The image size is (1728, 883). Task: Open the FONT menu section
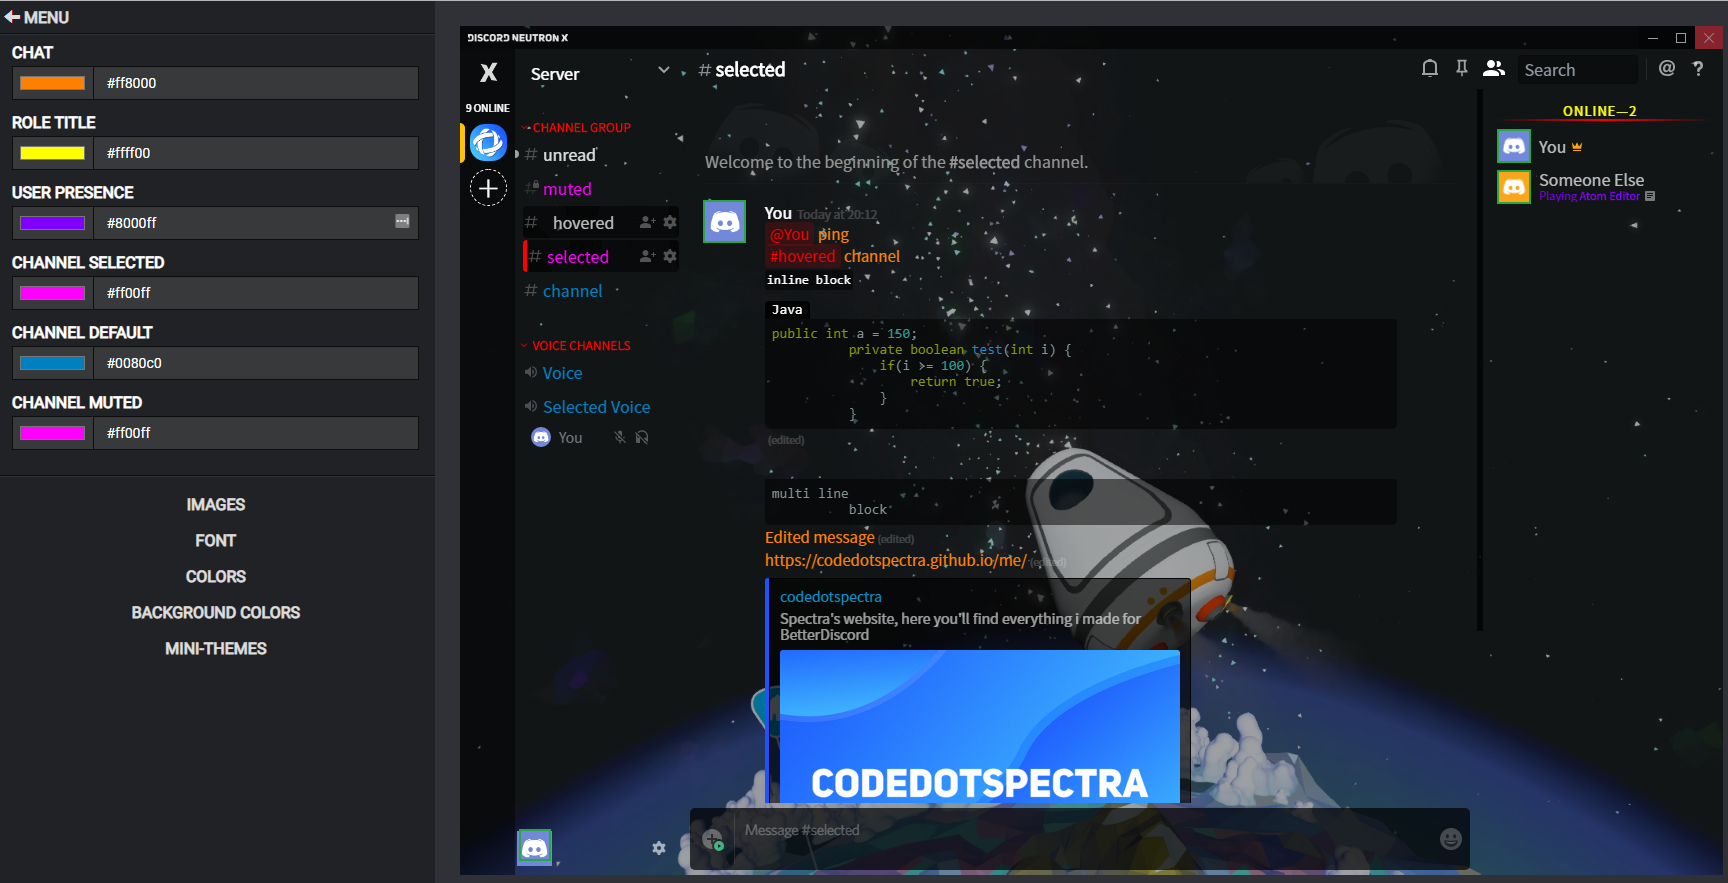216,541
